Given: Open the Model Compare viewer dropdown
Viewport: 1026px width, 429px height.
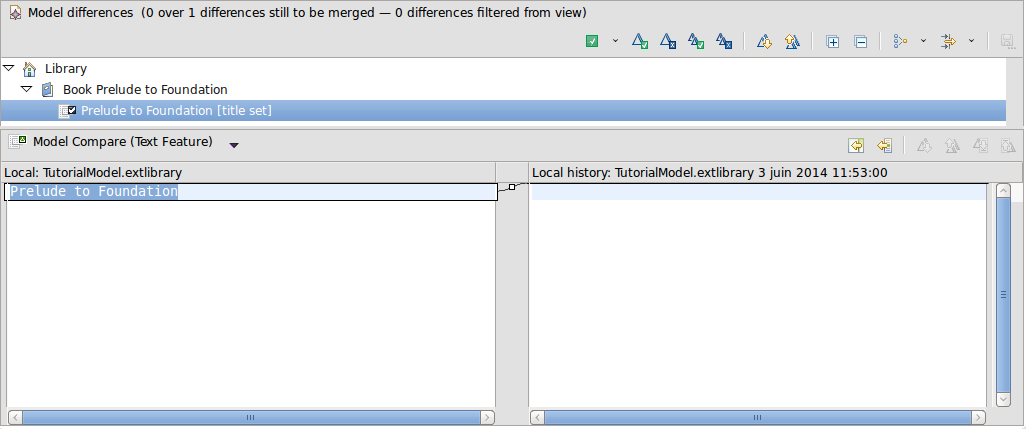Looking at the screenshot, I should tap(234, 145).
